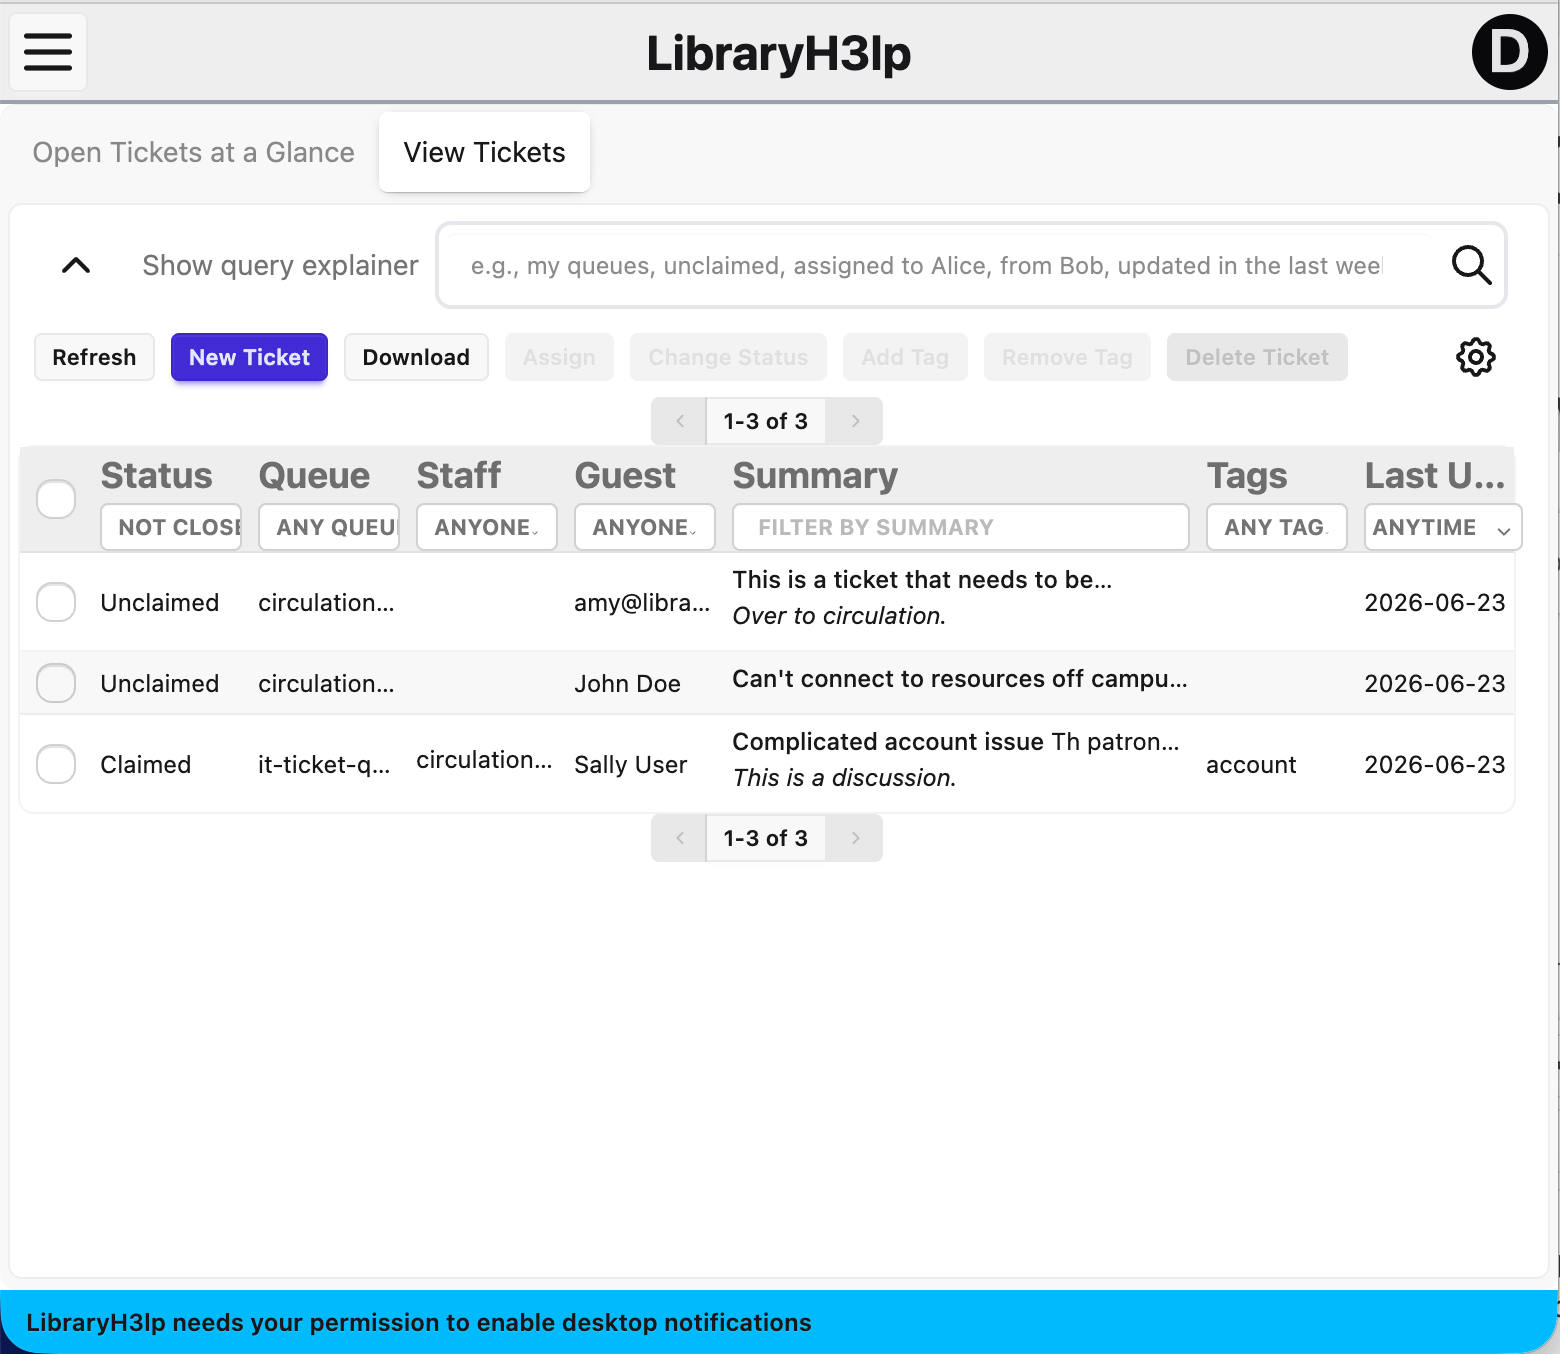Open ticket 'Complicated account issue'
1560x1354 pixels.
(x=888, y=741)
